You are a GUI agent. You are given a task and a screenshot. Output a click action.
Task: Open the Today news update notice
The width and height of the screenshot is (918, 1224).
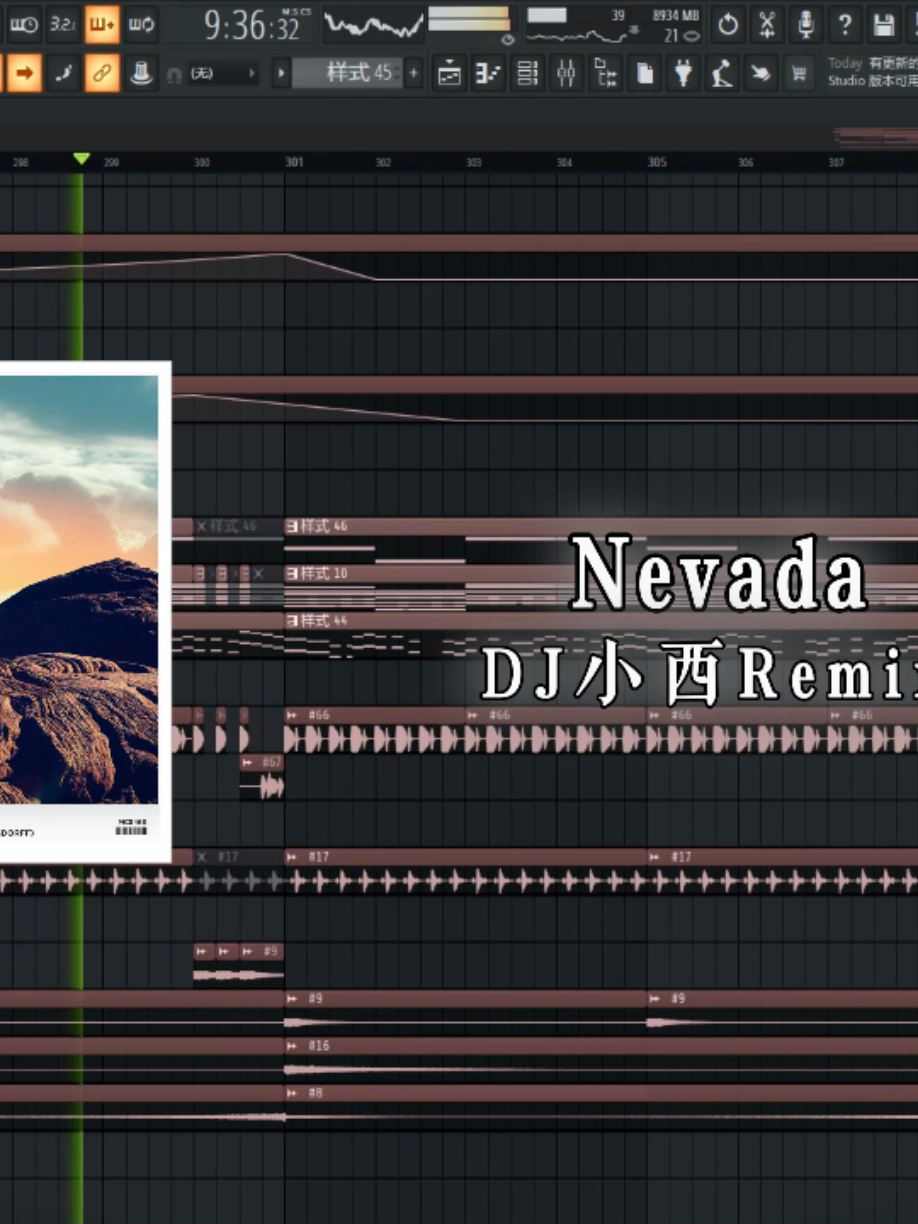pos(871,72)
